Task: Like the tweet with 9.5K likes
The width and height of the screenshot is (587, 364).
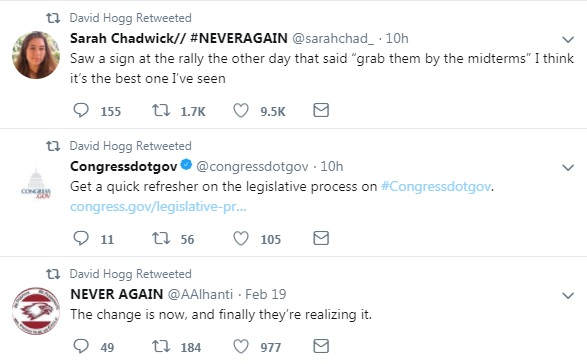Action: (241, 110)
